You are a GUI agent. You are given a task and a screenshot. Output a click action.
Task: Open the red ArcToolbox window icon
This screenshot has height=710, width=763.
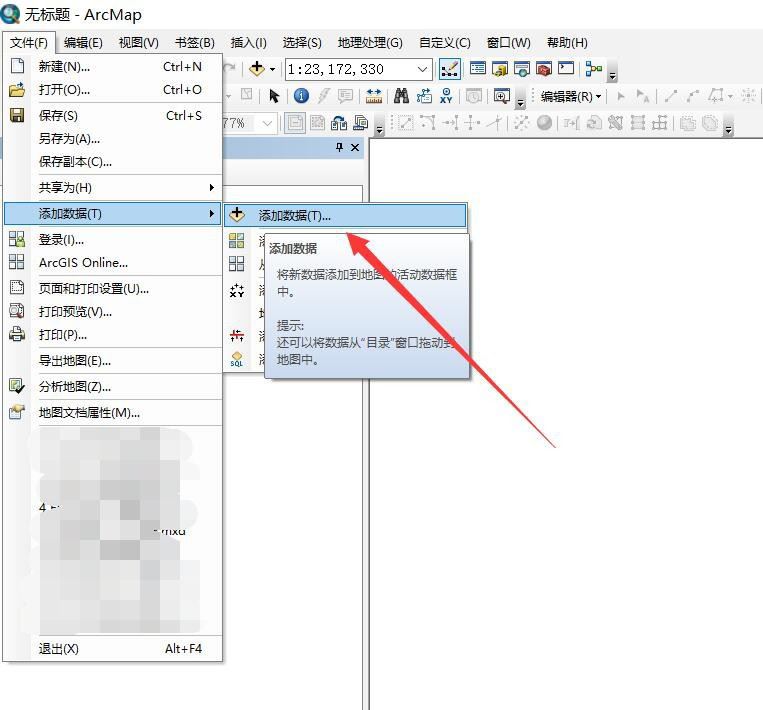(x=544, y=69)
